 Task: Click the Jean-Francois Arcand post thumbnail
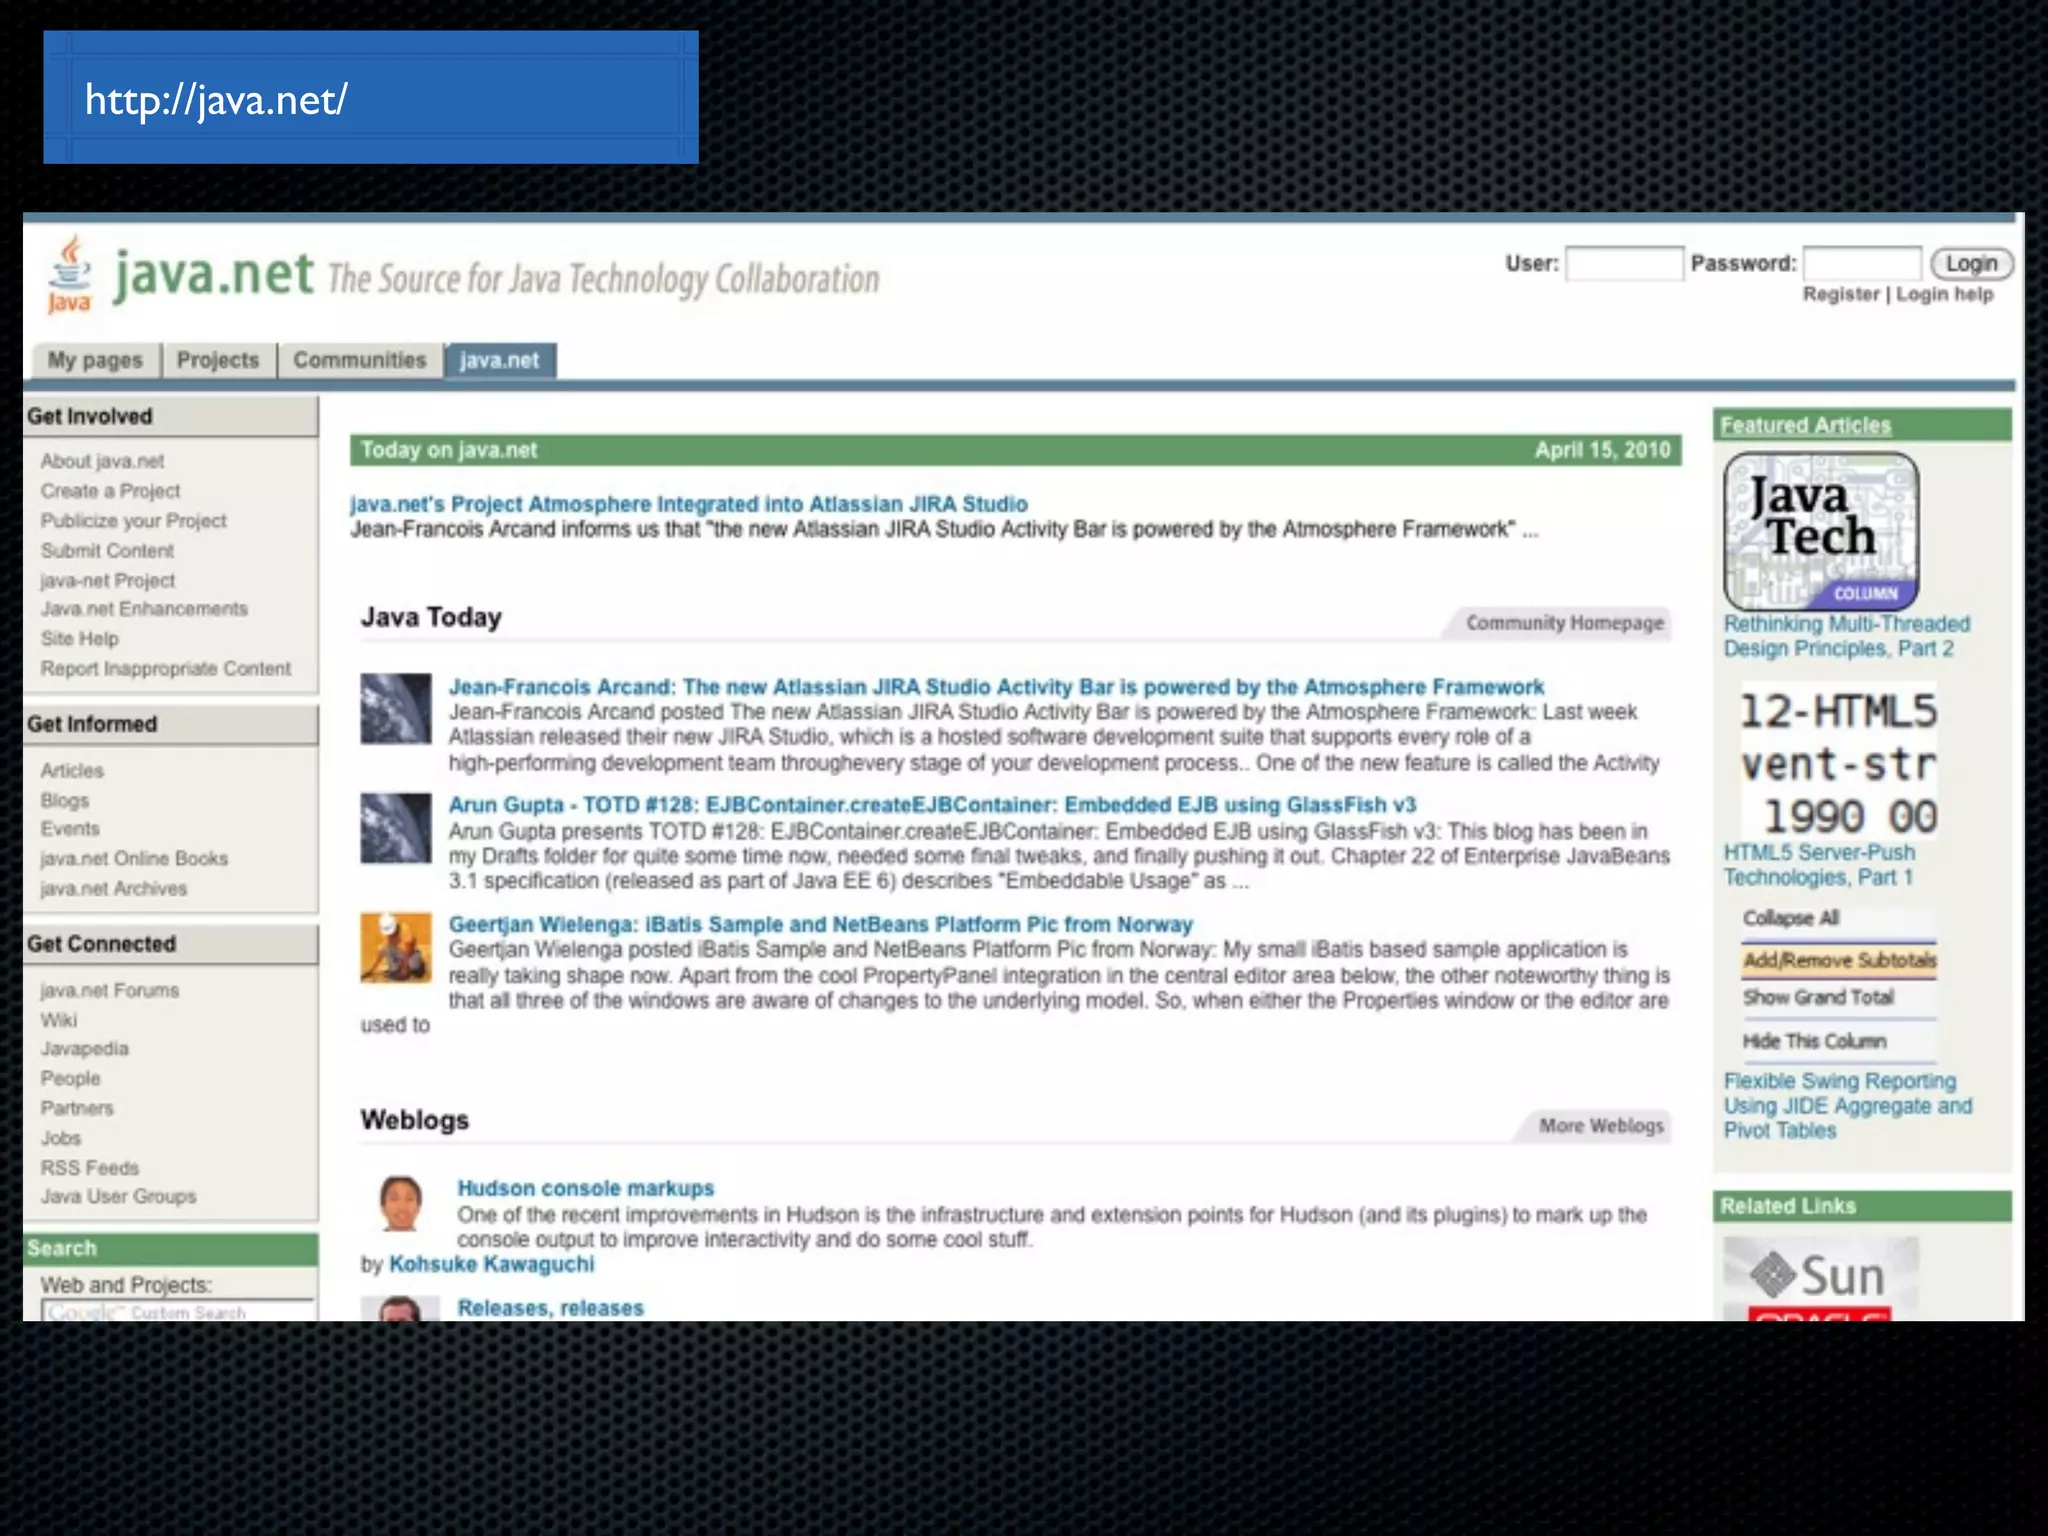click(396, 709)
